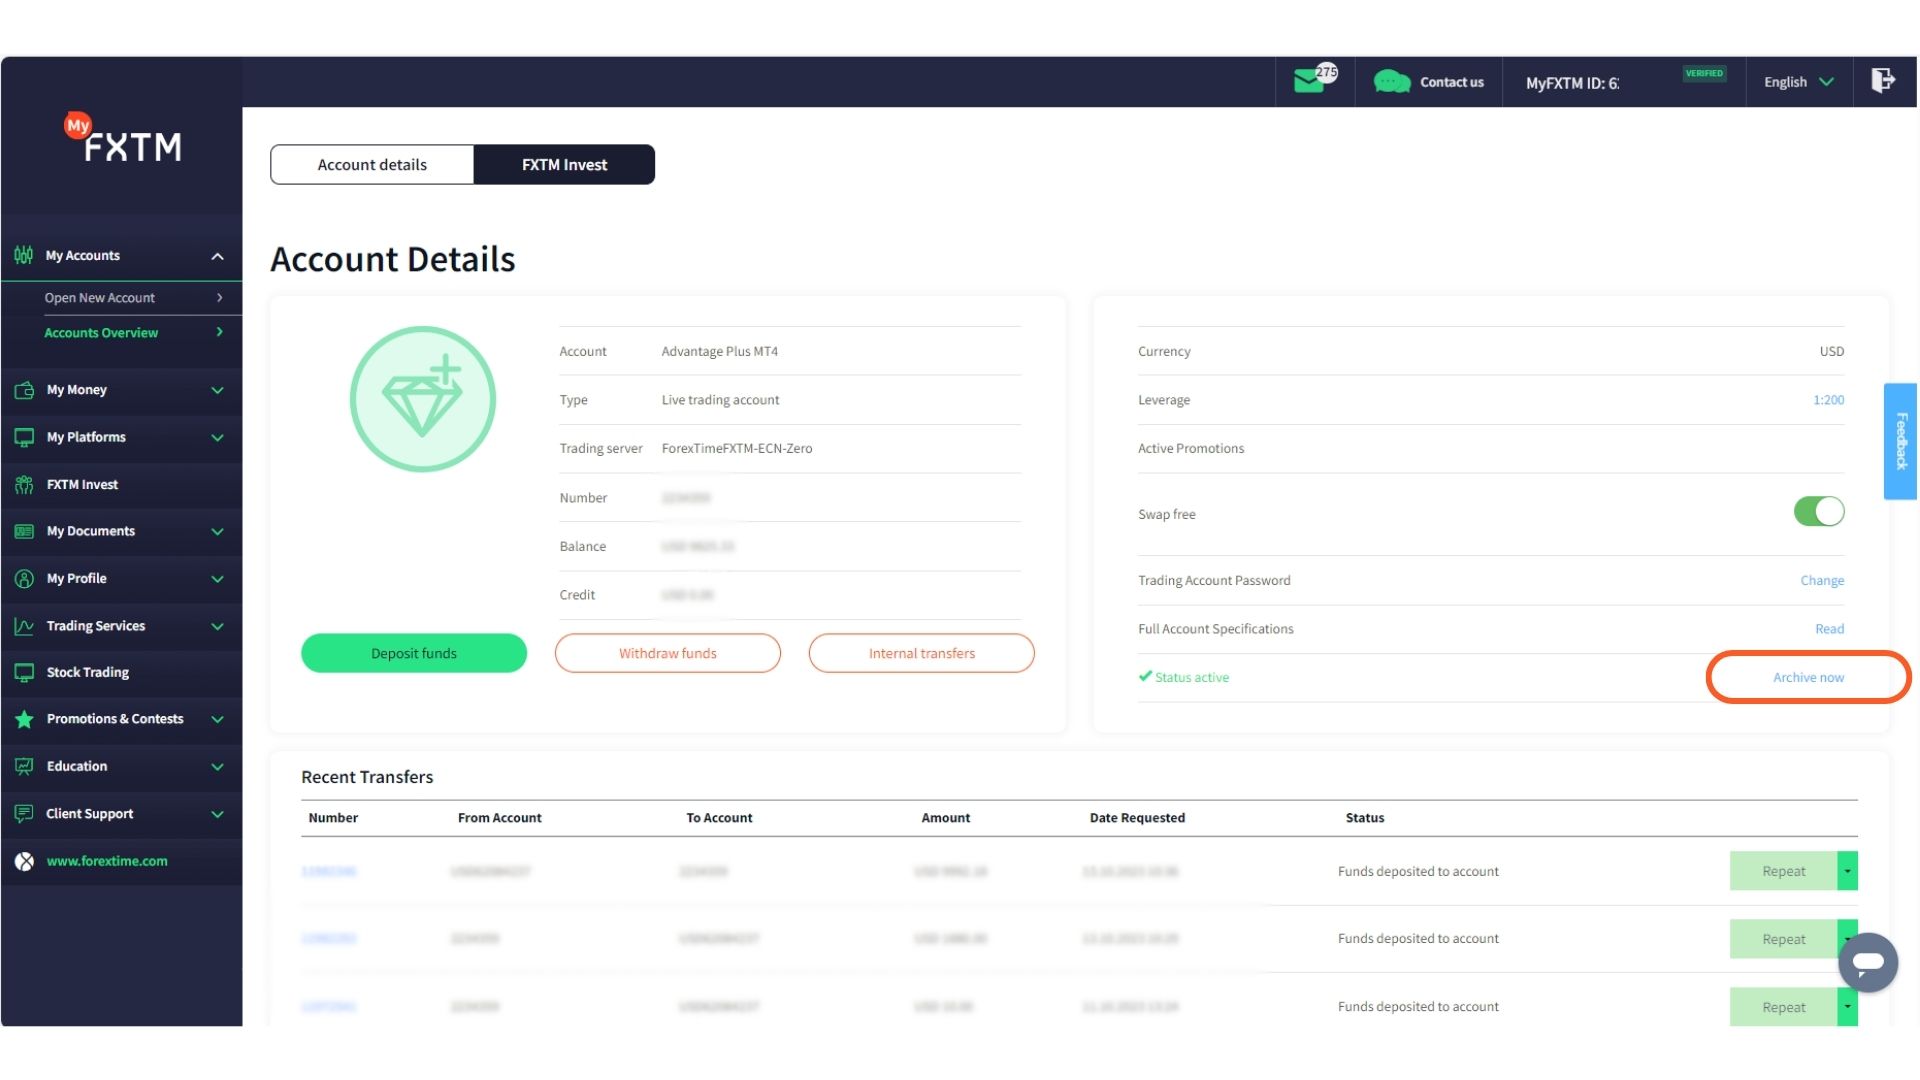1920x1080 pixels.
Task: Click the My Accounts candlestick icon
Action: [24, 255]
